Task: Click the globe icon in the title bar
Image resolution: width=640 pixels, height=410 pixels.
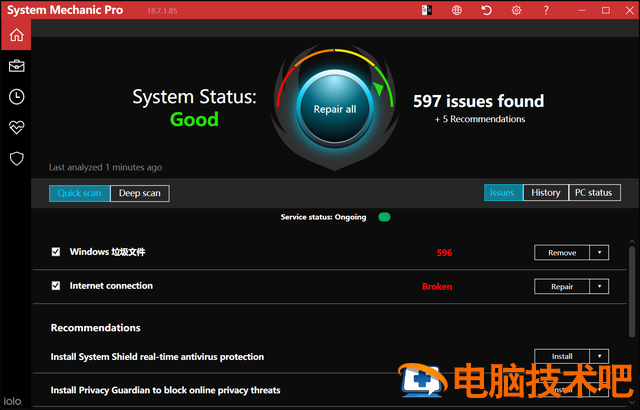Action: click(457, 10)
